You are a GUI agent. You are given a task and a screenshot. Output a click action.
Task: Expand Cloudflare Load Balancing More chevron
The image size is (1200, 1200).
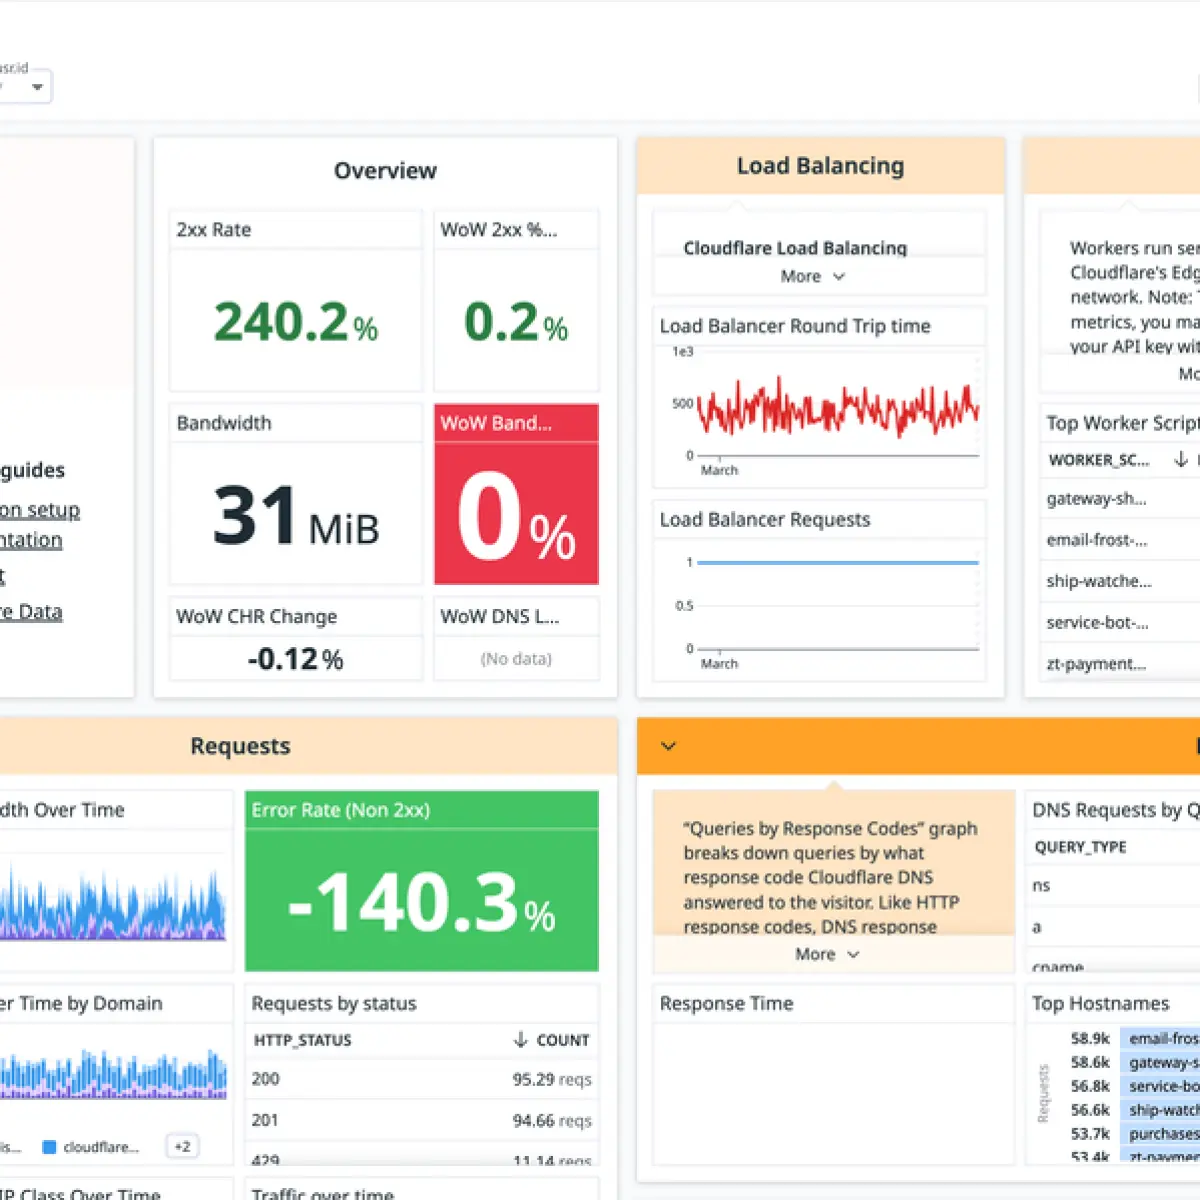(839, 277)
